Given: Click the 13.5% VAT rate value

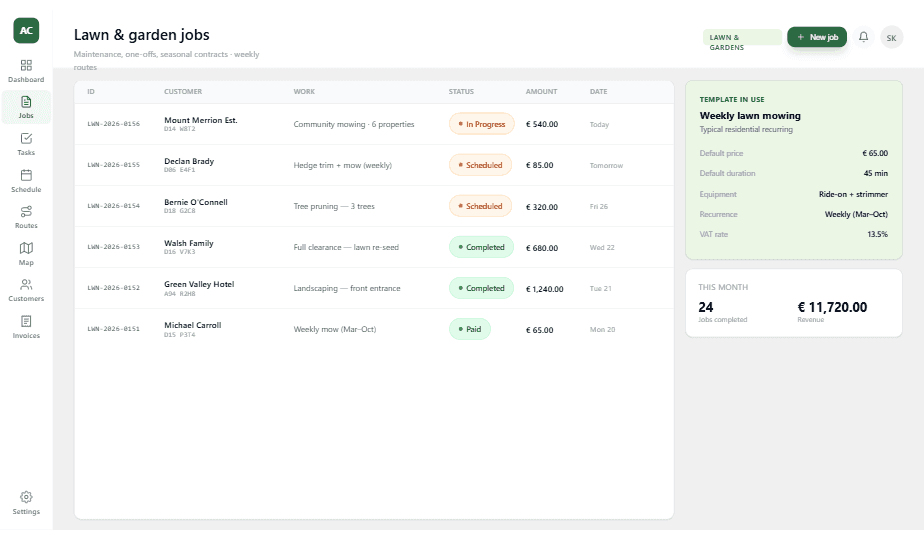Looking at the screenshot, I should coord(877,234).
